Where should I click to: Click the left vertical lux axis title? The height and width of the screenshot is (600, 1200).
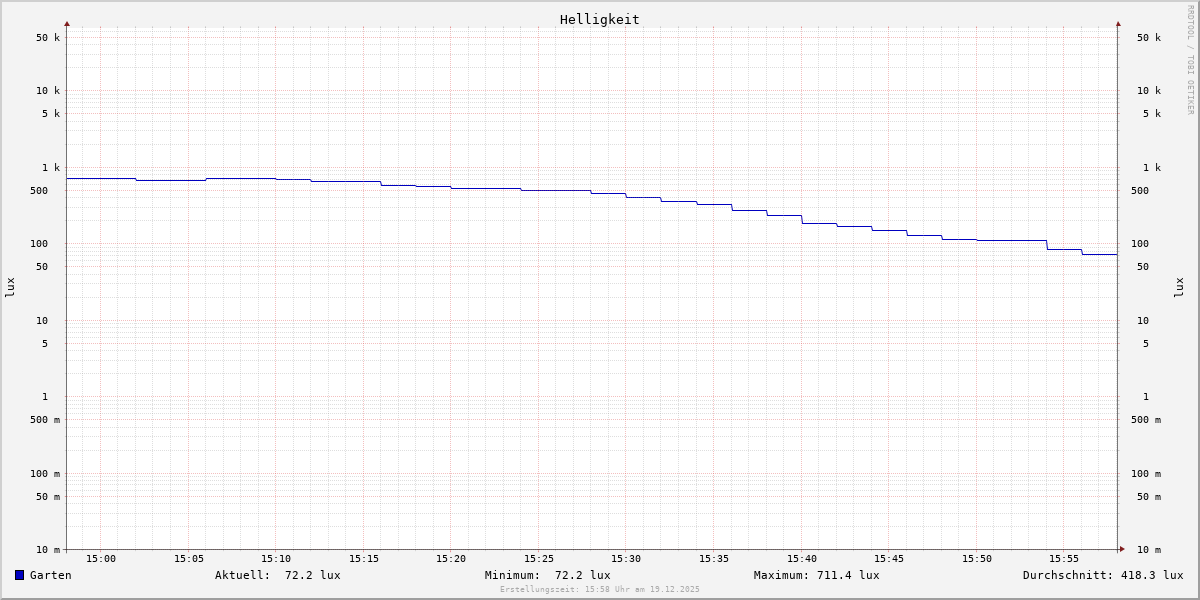pos(10,288)
